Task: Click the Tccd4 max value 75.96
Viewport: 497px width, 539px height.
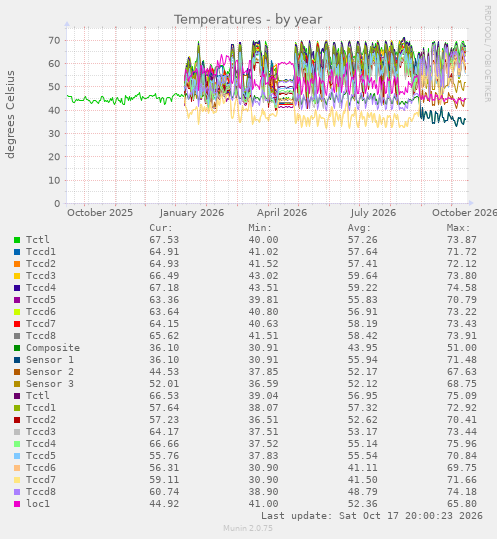Action: pyautogui.click(x=462, y=444)
